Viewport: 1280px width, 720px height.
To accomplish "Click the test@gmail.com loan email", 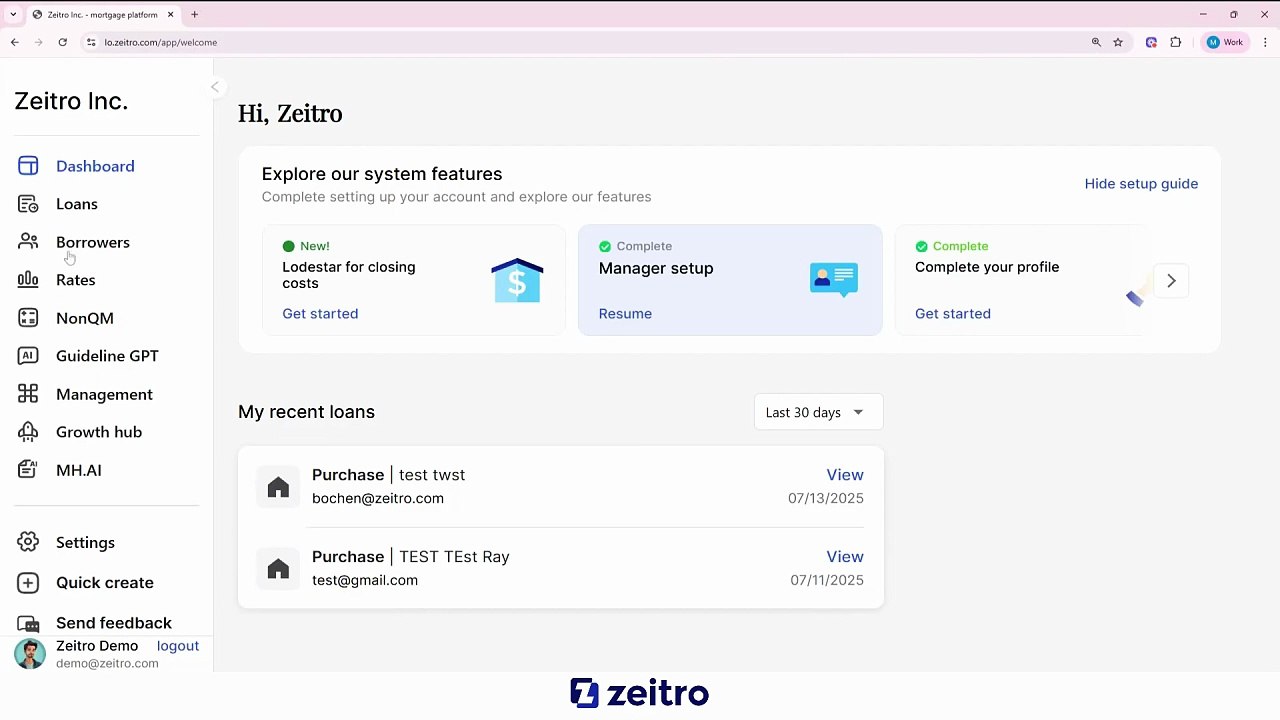I will point(365,580).
